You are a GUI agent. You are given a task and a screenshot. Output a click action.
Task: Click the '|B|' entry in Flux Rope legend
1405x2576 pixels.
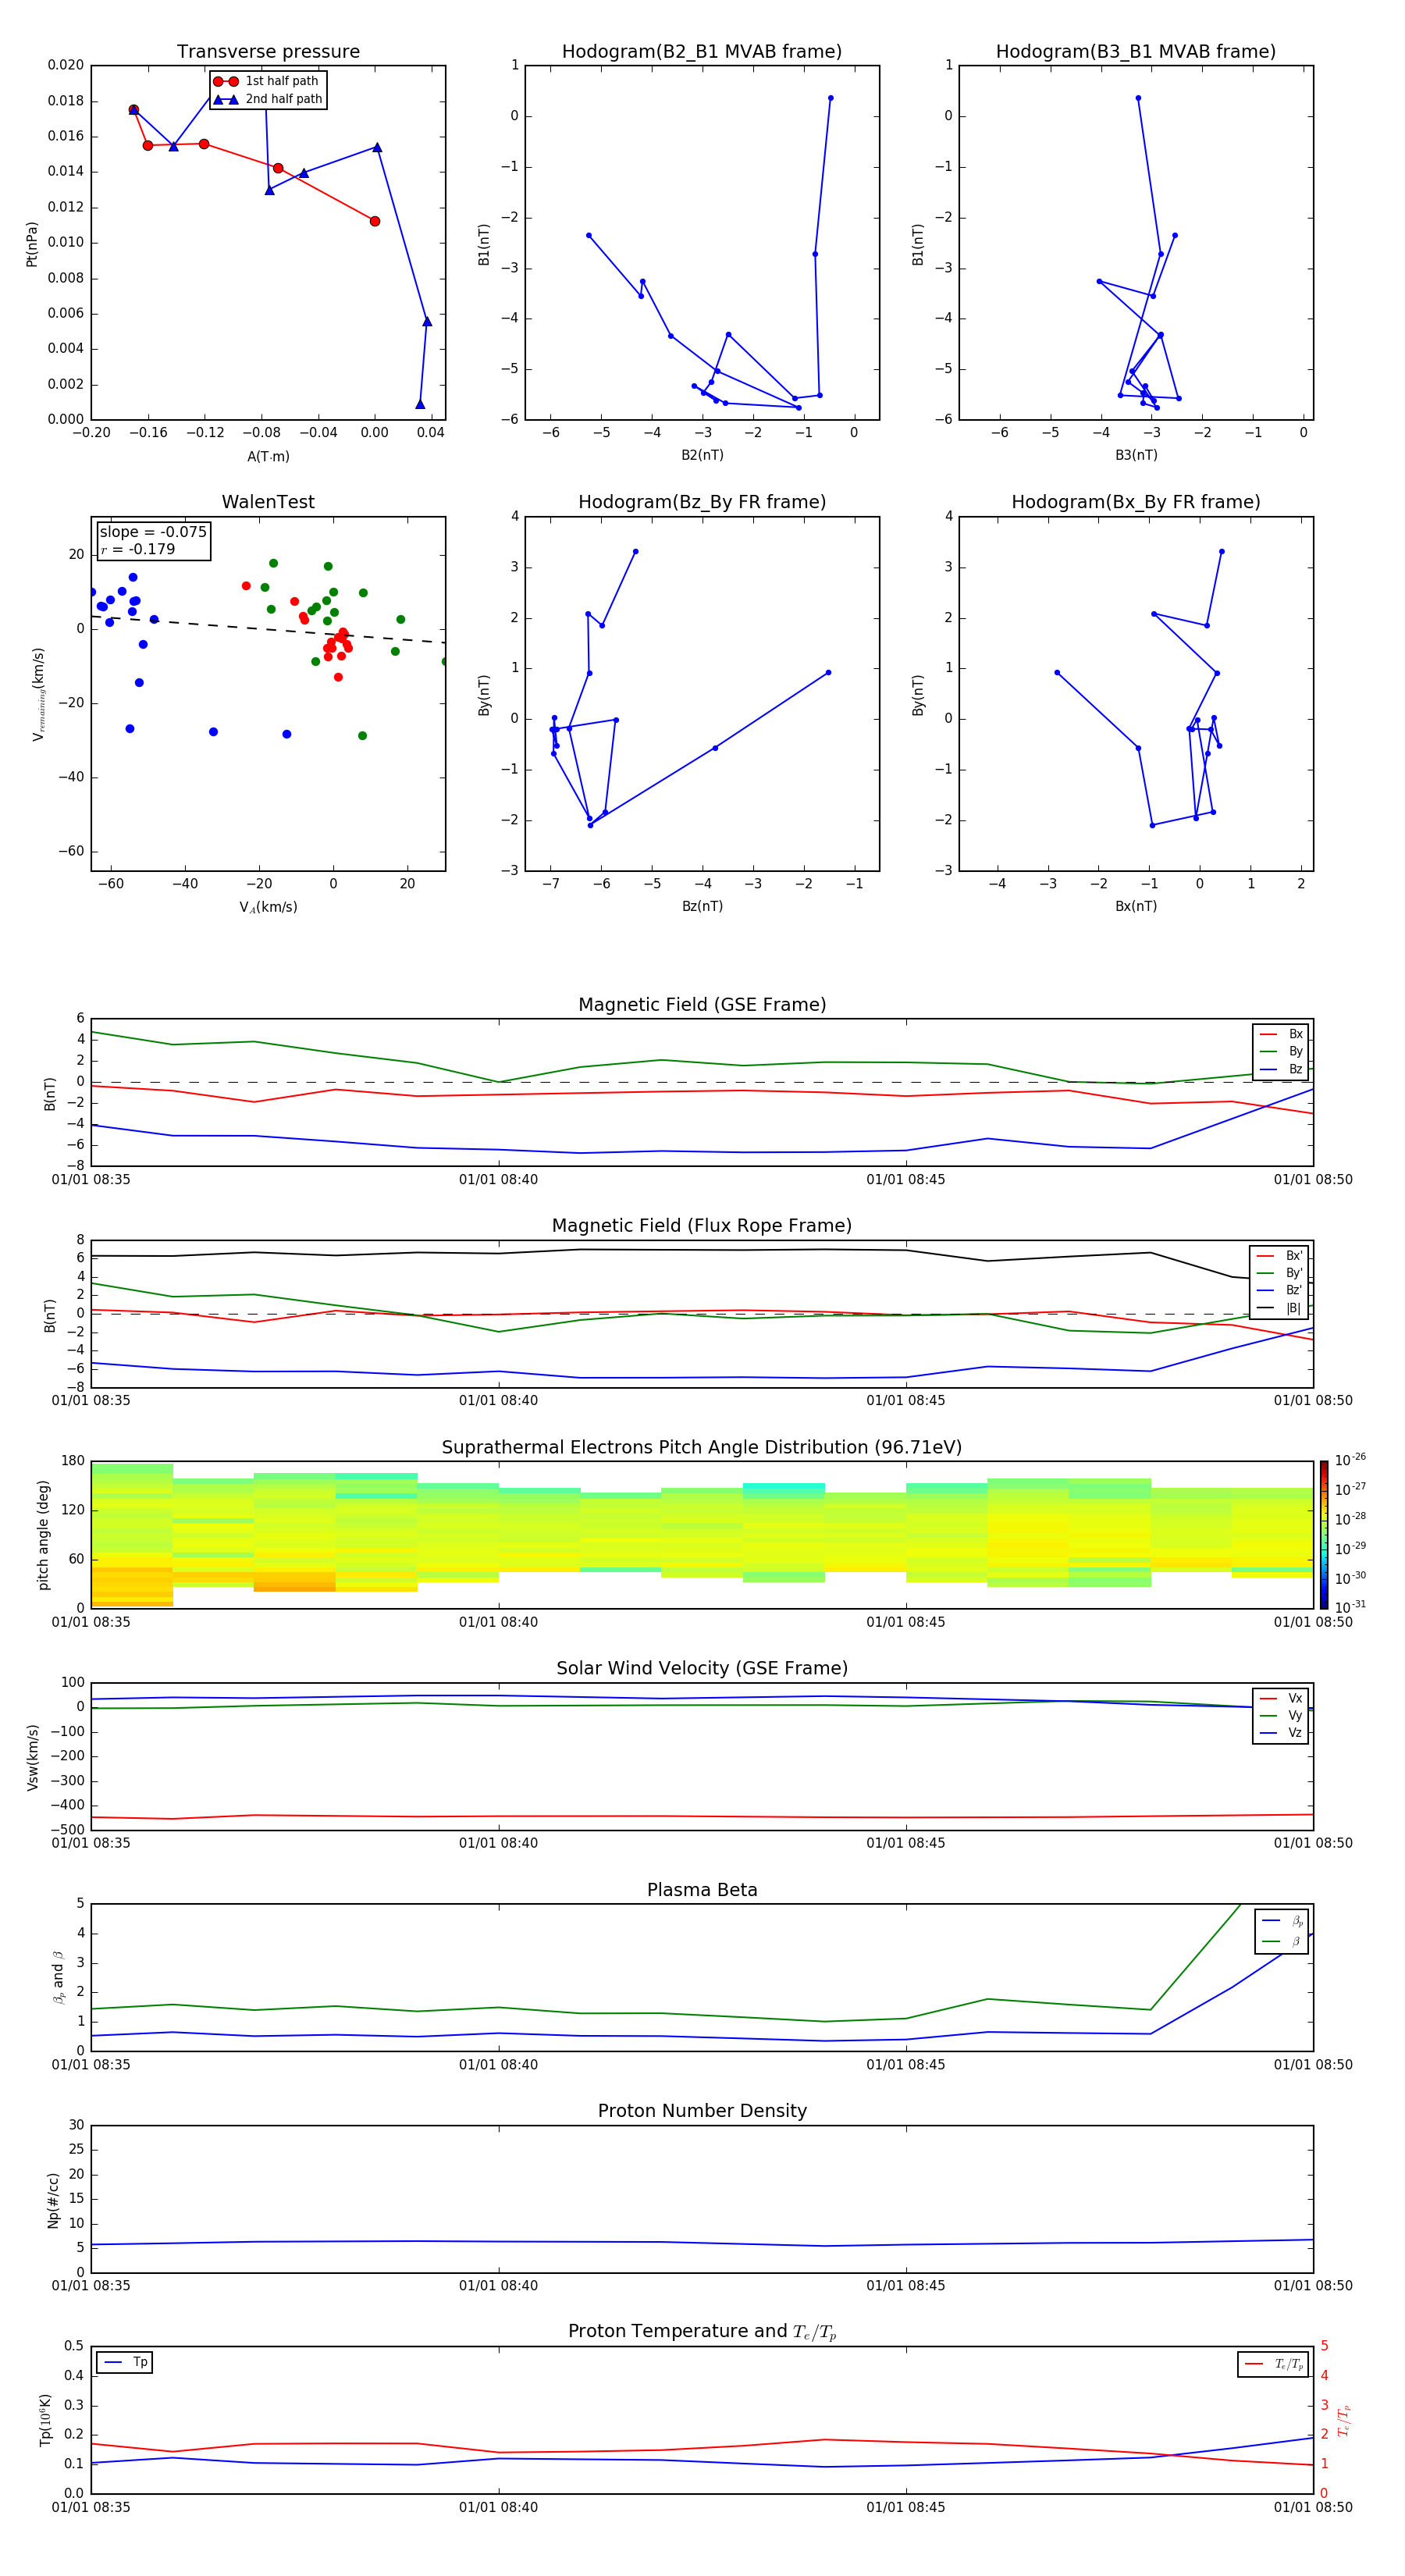(1279, 1308)
